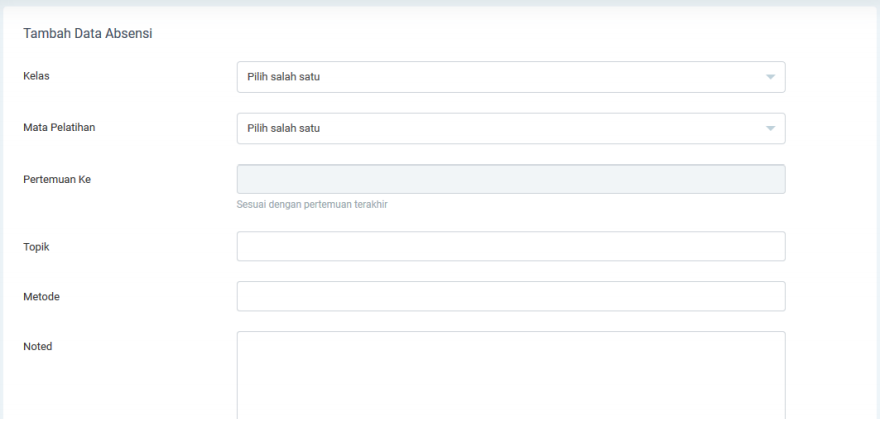
Task: Click the gray page strip above the form card
Action: click(440, 3)
